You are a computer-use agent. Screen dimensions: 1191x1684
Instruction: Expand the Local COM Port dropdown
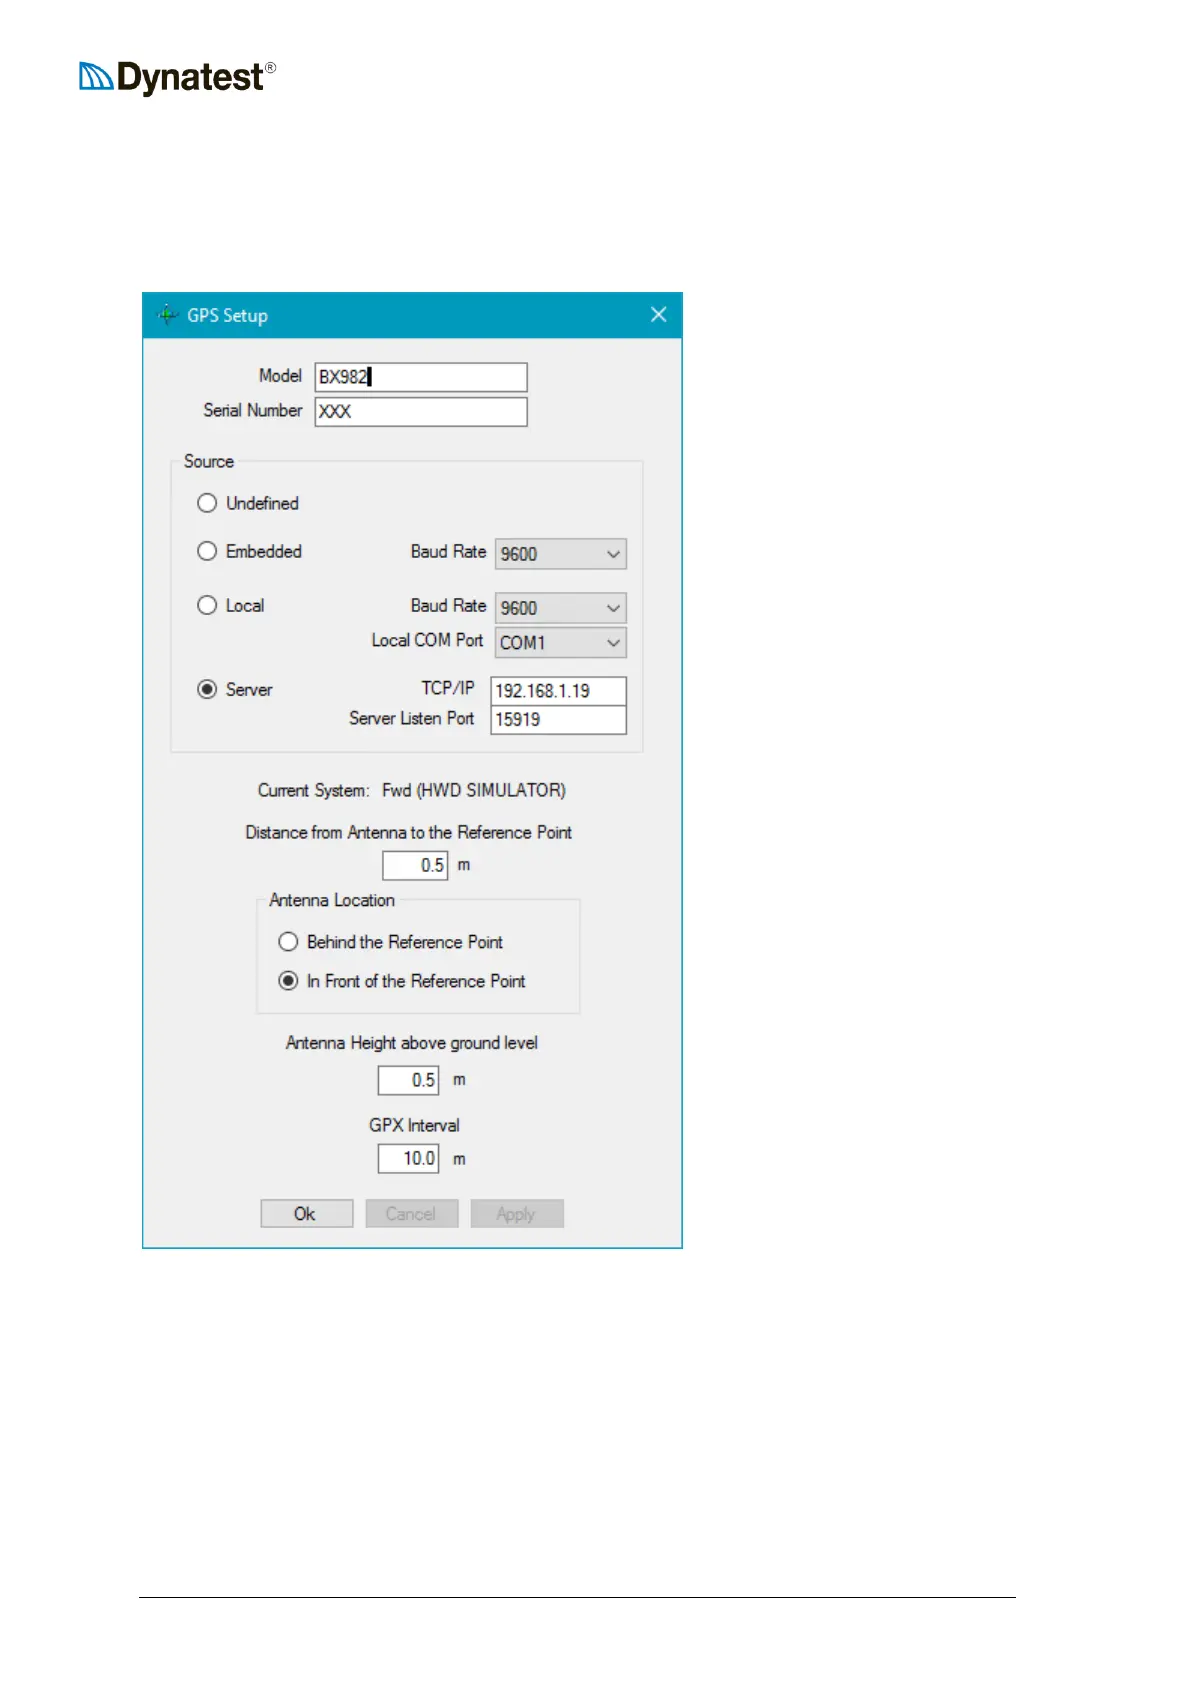(561, 643)
